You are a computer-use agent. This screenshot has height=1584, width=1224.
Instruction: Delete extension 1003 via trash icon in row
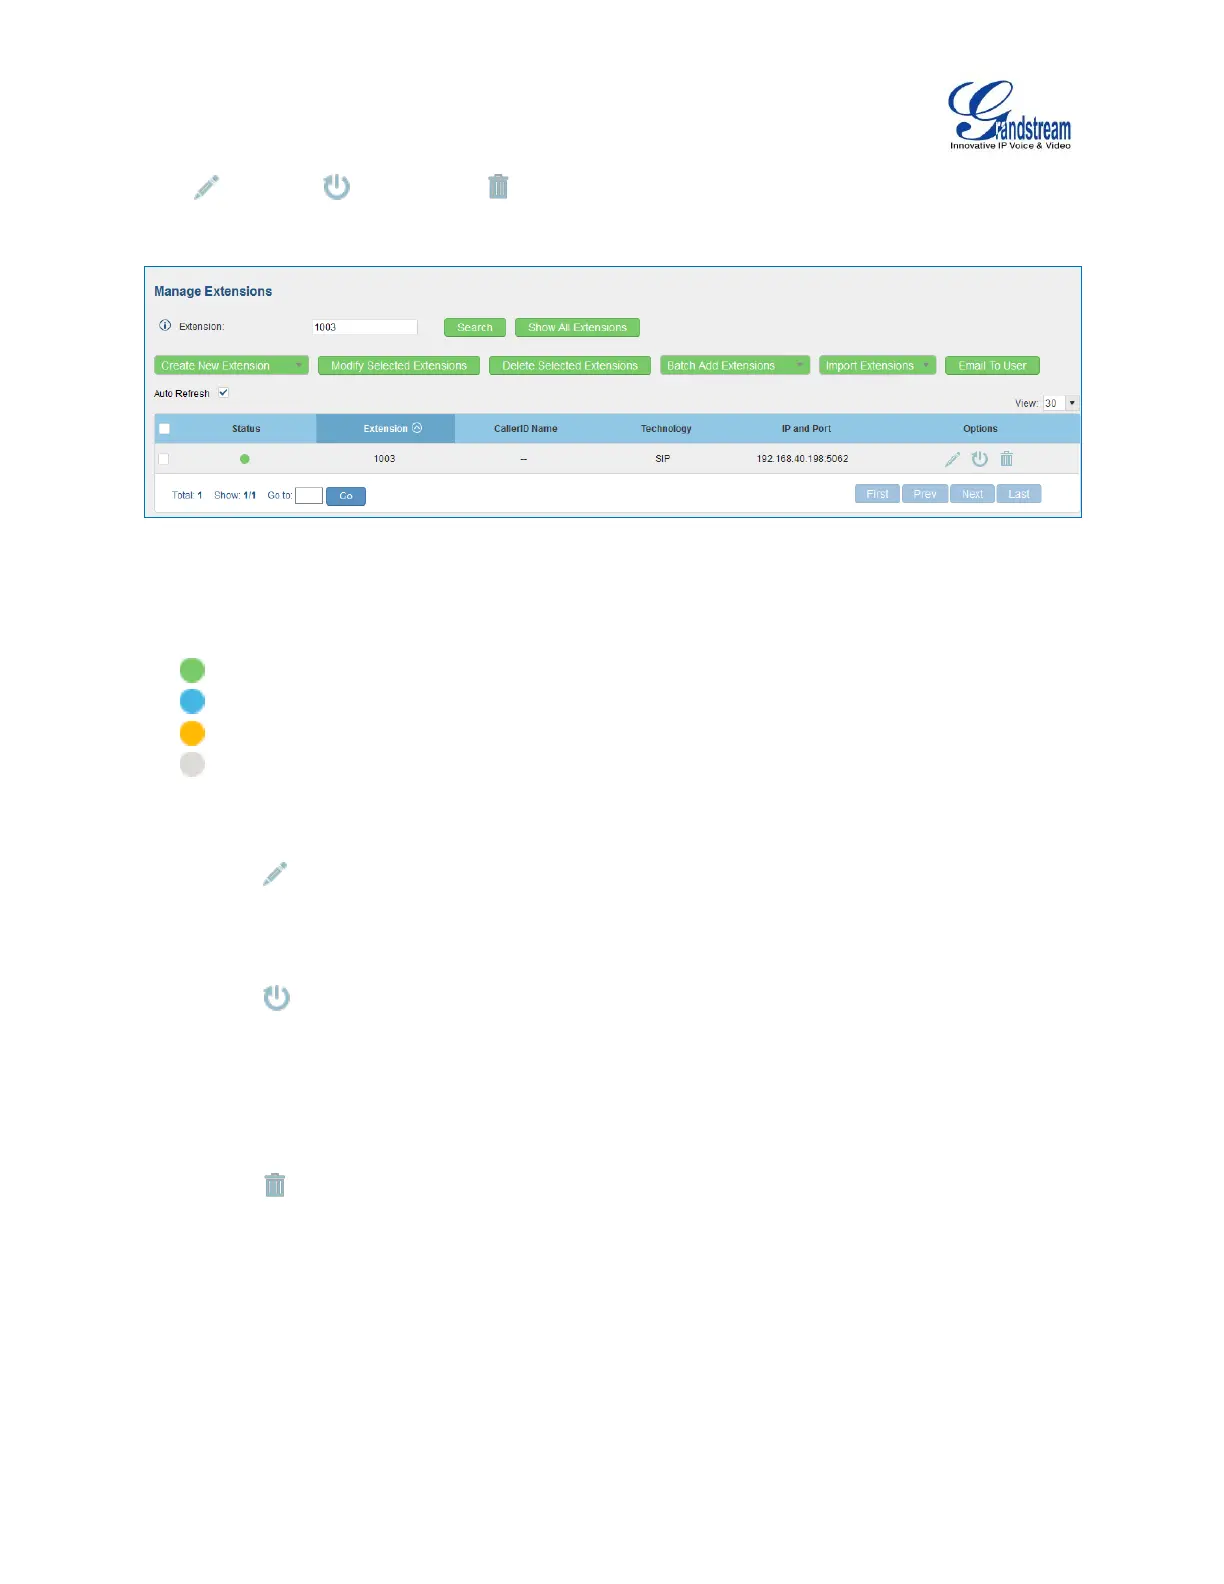[x=1007, y=459]
